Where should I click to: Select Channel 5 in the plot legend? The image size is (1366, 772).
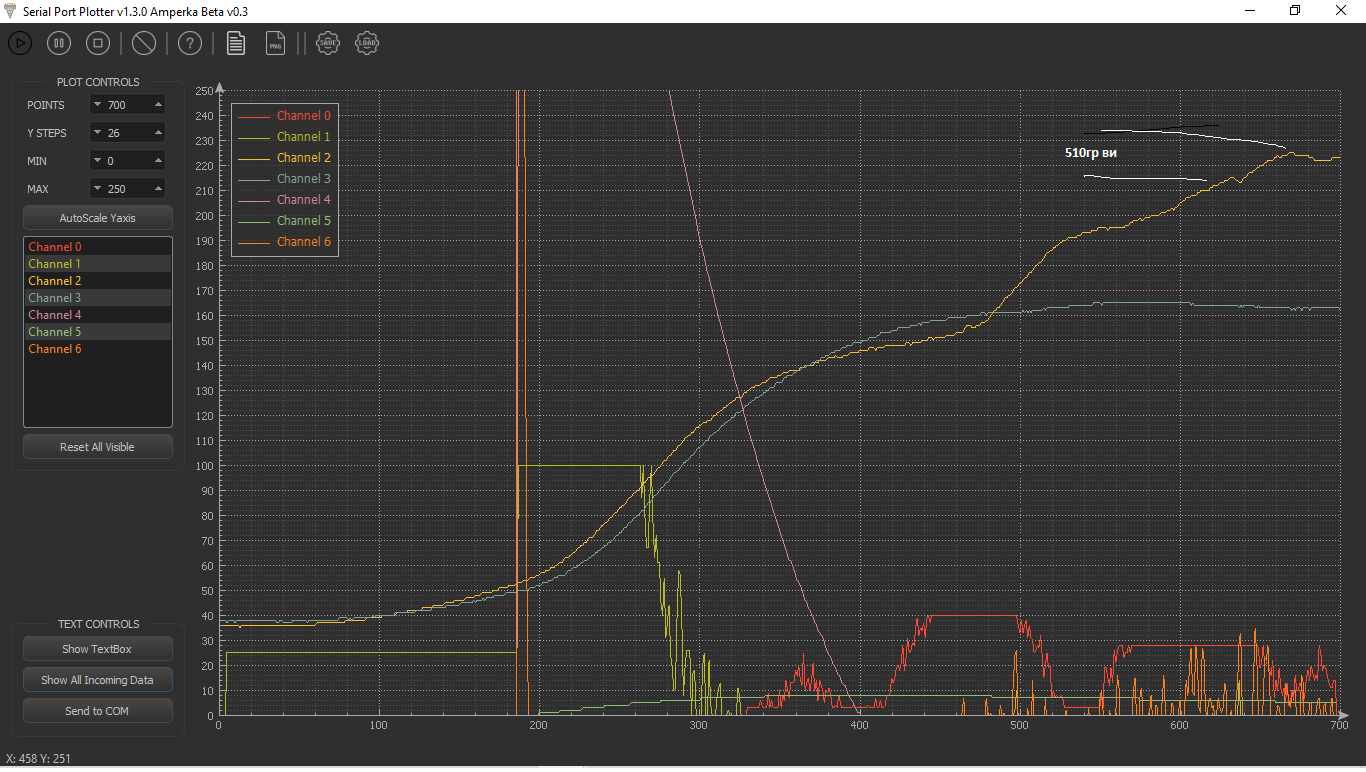284,221
